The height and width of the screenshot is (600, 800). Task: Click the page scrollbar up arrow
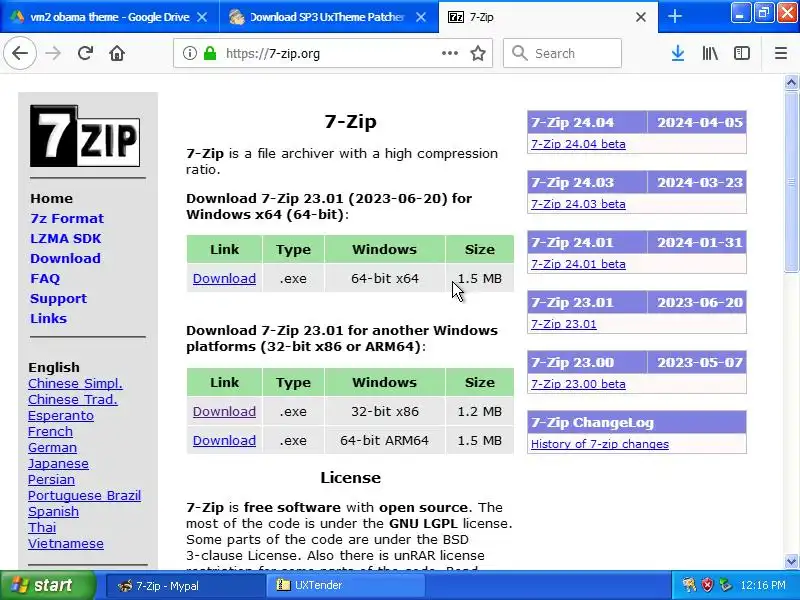tap(791, 82)
